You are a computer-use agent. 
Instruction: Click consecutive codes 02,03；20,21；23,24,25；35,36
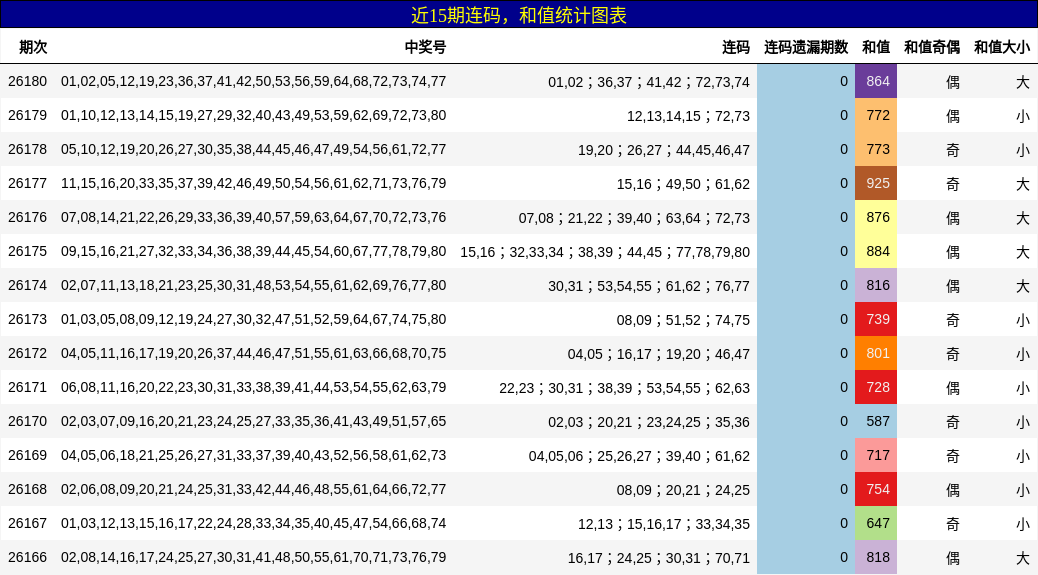click(x=649, y=421)
